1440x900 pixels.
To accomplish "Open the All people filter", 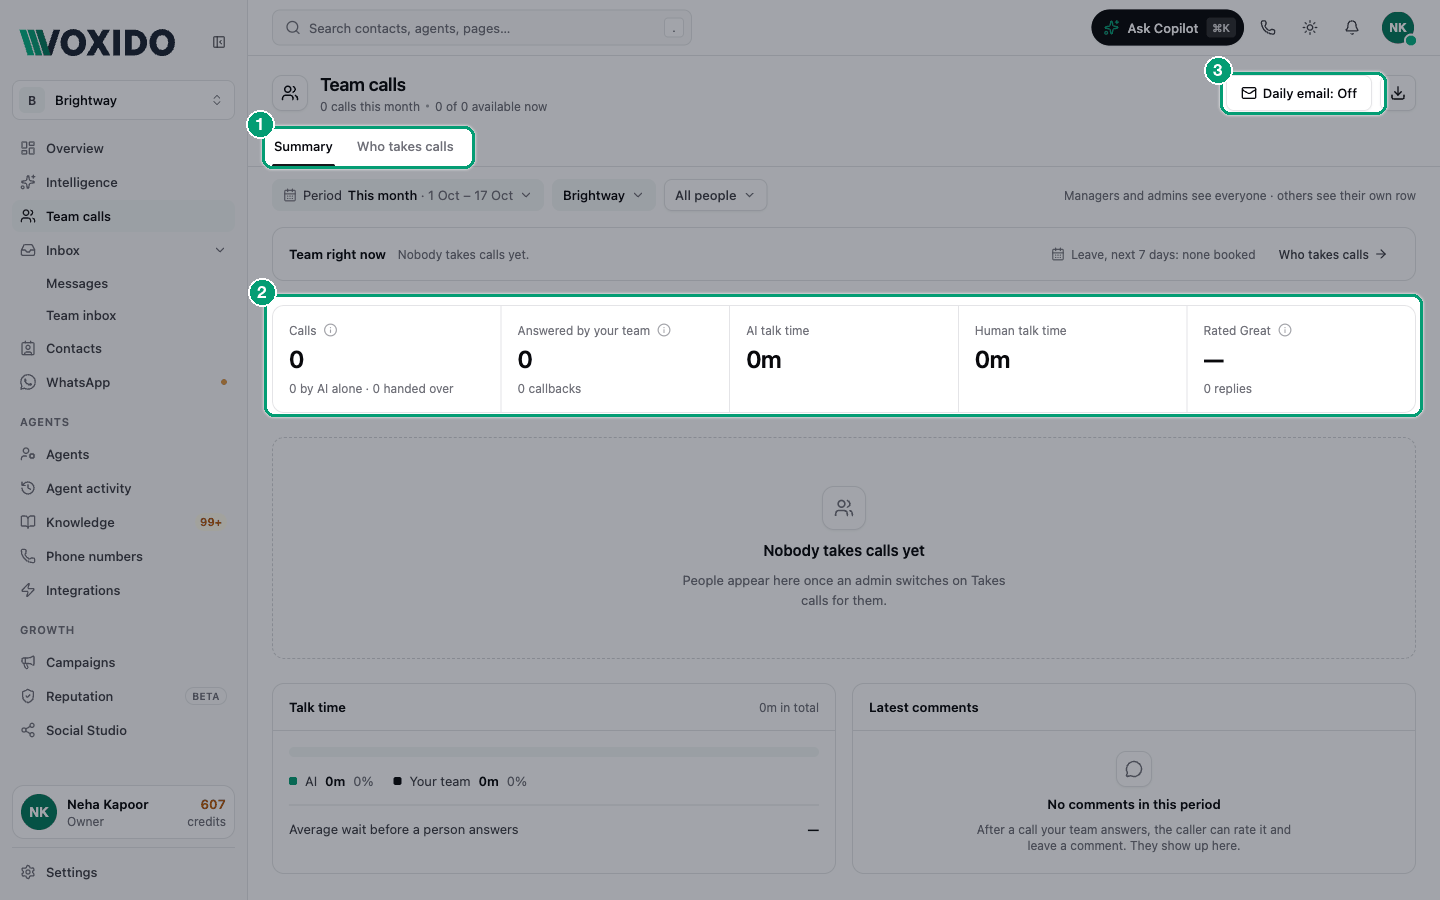I will click(715, 195).
